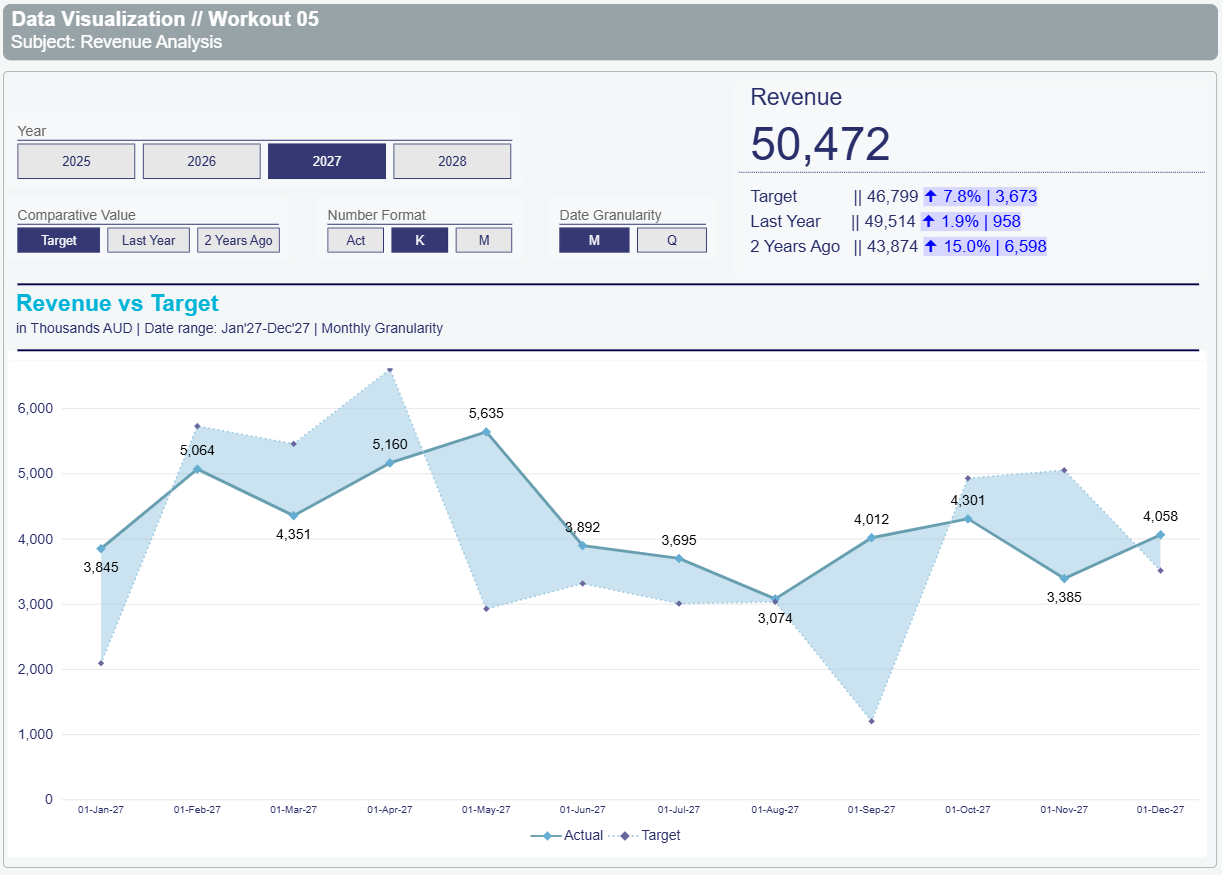Click the Number Format slicer heading
Viewport: 1222px width, 875px height.
click(377, 215)
